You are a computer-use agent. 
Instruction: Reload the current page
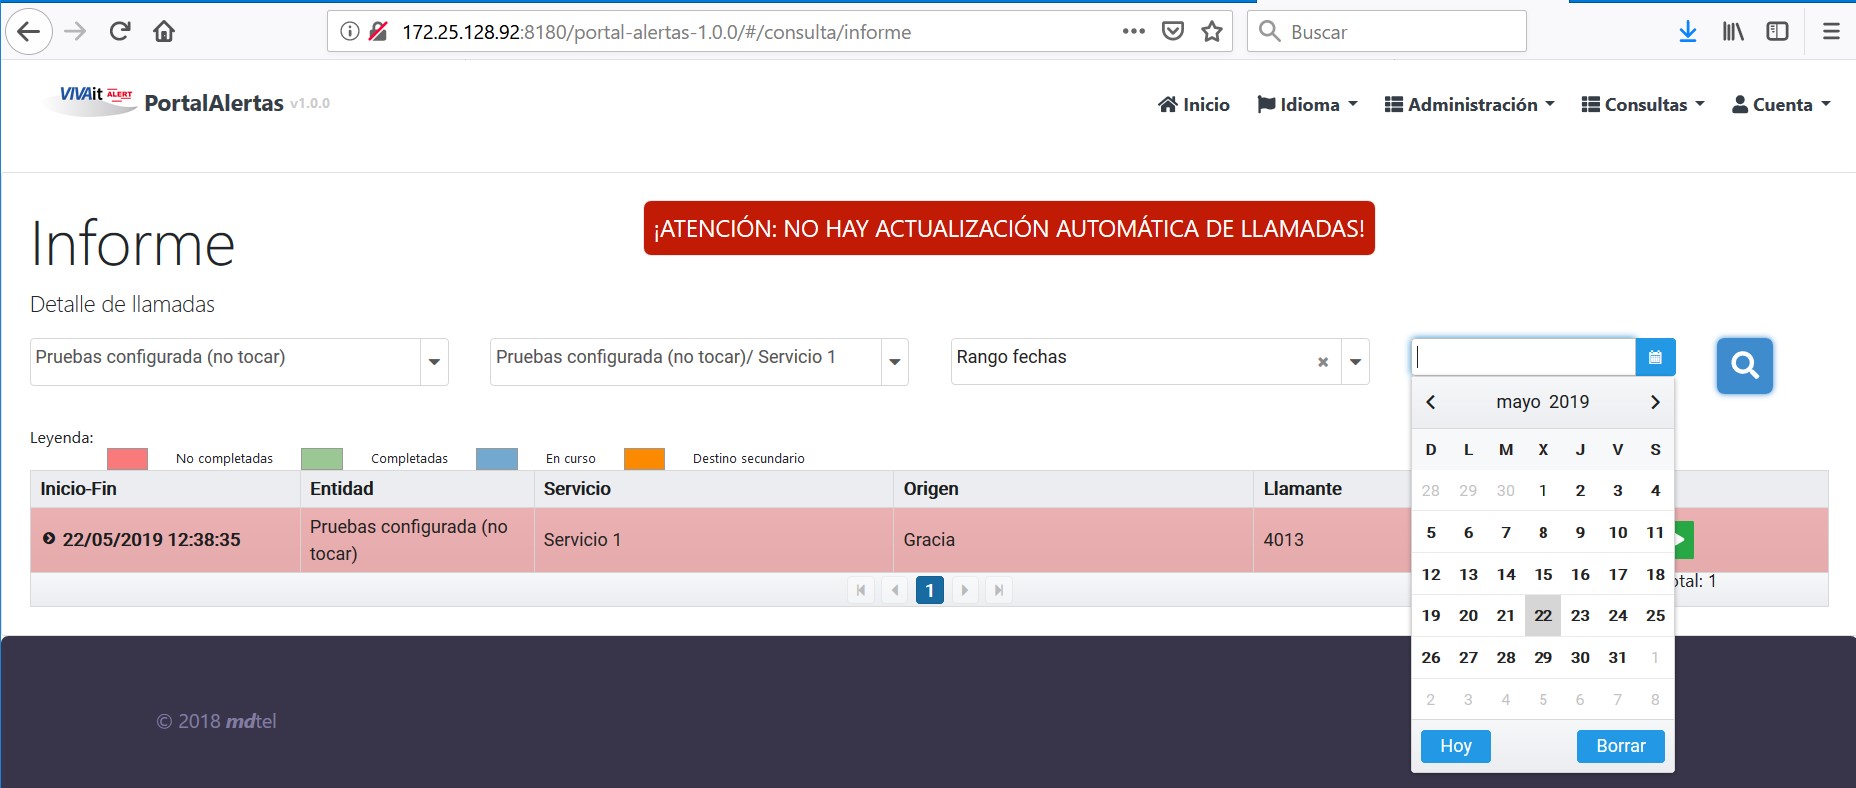(x=120, y=32)
